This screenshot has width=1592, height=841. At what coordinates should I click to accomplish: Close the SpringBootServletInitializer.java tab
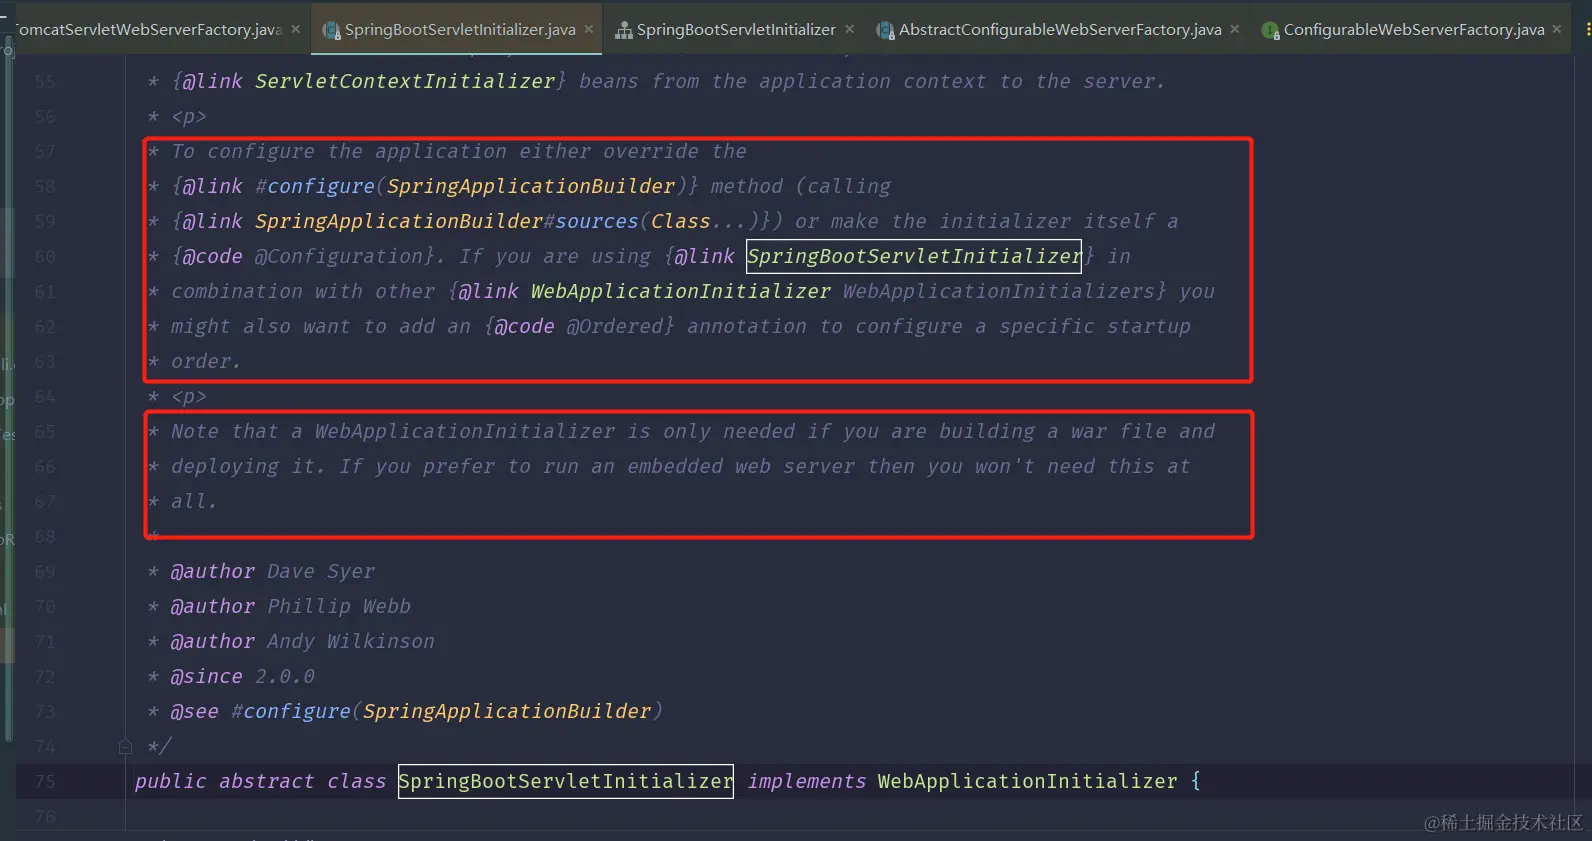point(589,29)
